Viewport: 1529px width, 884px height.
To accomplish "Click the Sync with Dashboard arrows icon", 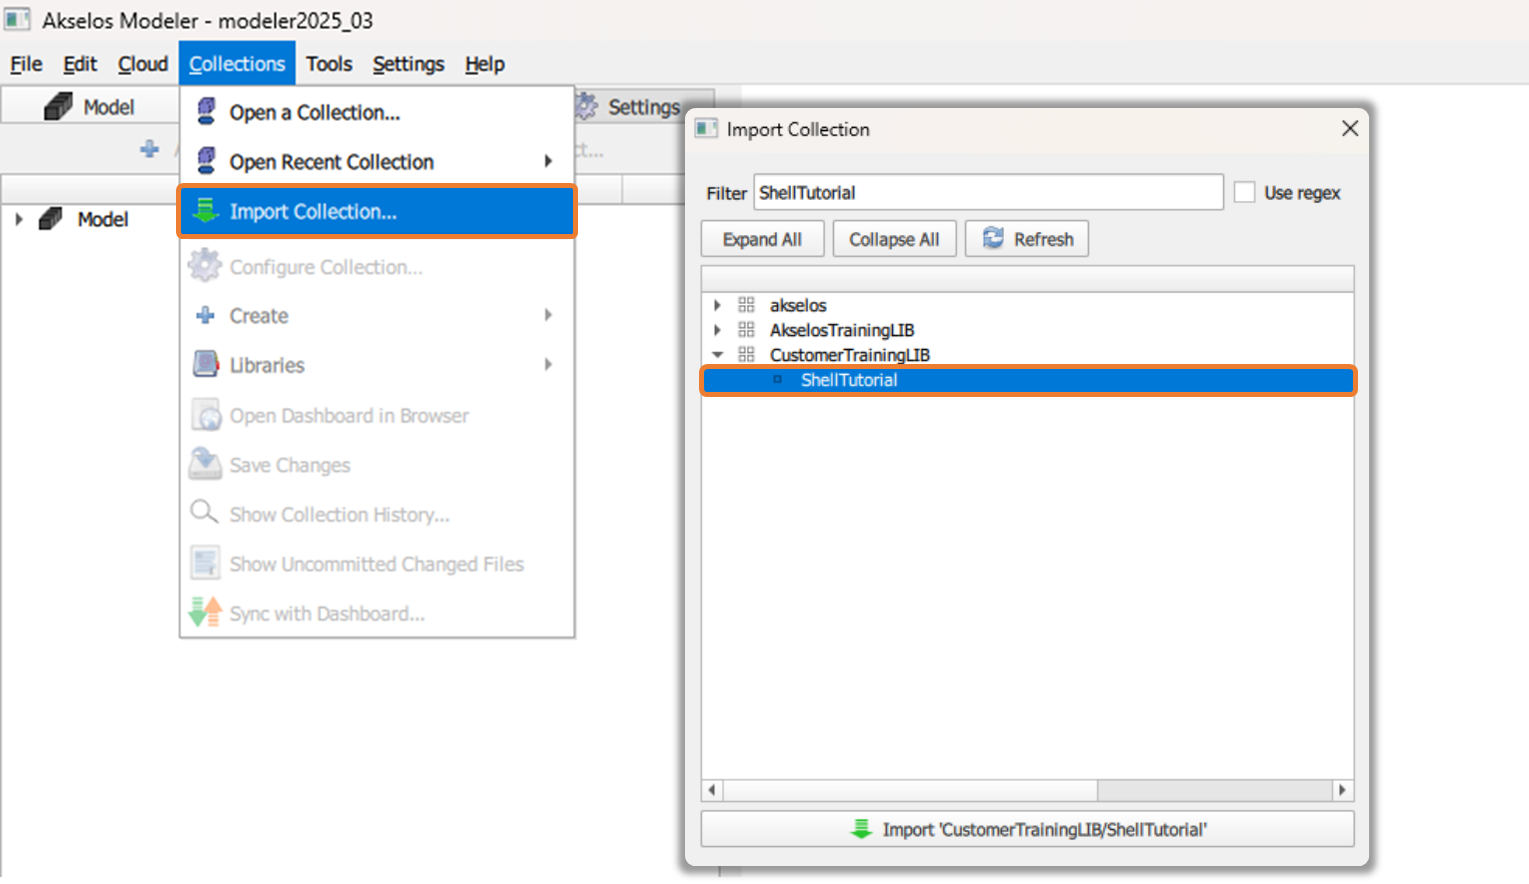I will click(205, 611).
